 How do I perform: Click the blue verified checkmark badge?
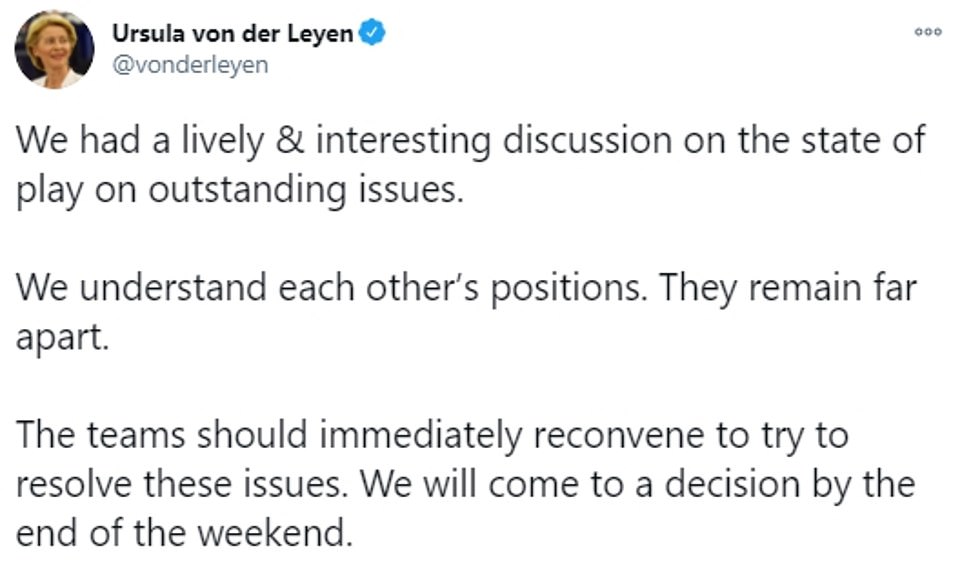[x=372, y=33]
